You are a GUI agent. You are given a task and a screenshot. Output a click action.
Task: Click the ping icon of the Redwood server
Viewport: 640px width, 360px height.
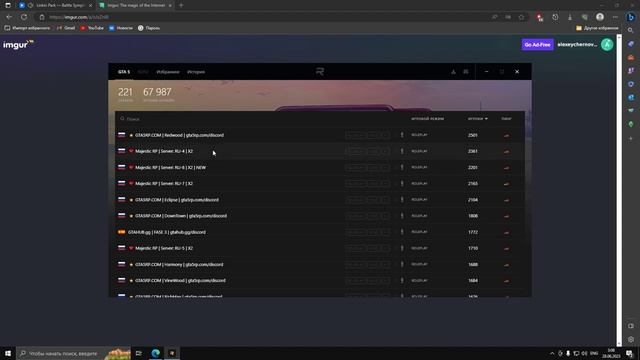pos(506,136)
